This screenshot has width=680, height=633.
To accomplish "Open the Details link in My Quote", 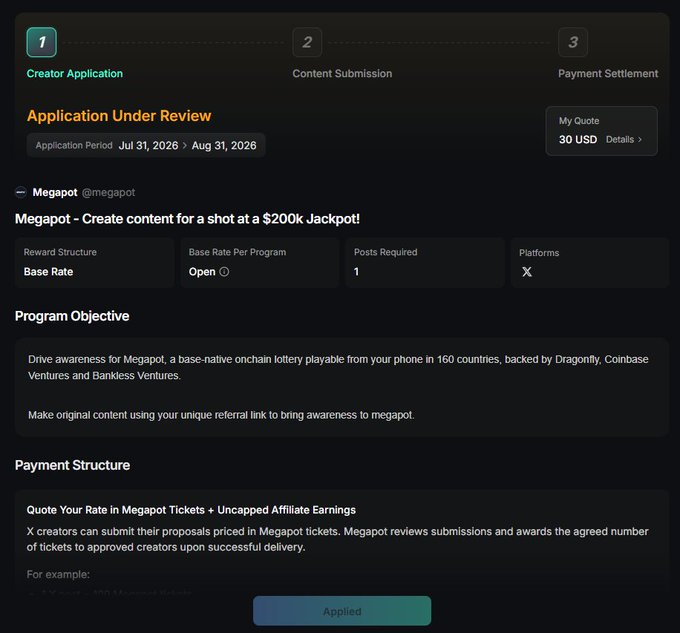I will 620,140.
